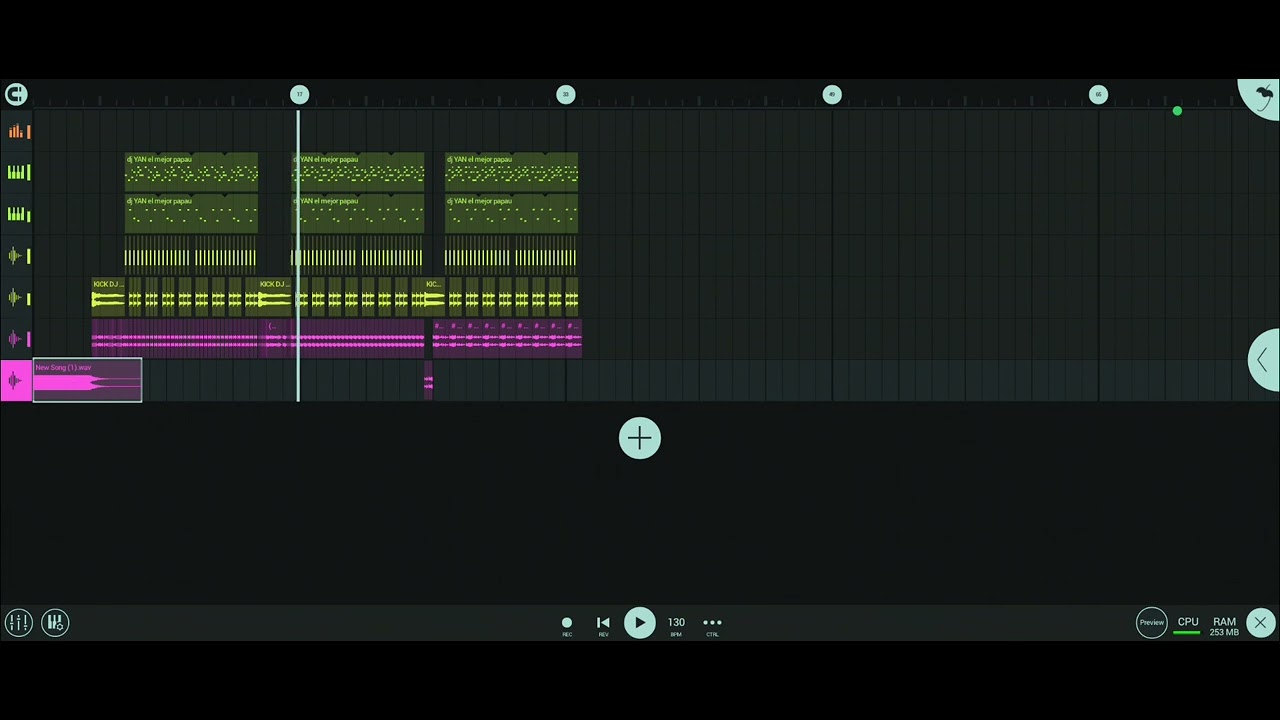Open the mixer sliders icon
Viewport: 1280px width, 720px height.
[x=18, y=622]
